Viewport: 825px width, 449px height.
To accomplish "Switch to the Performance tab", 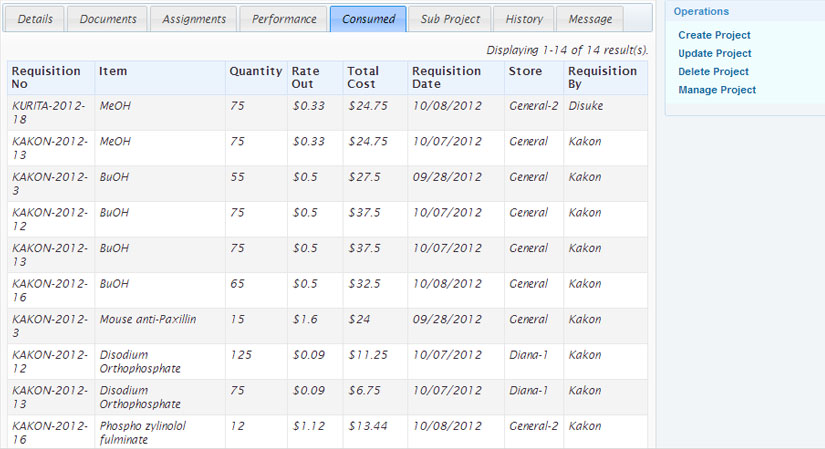I will pyautogui.click(x=284, y=19).
